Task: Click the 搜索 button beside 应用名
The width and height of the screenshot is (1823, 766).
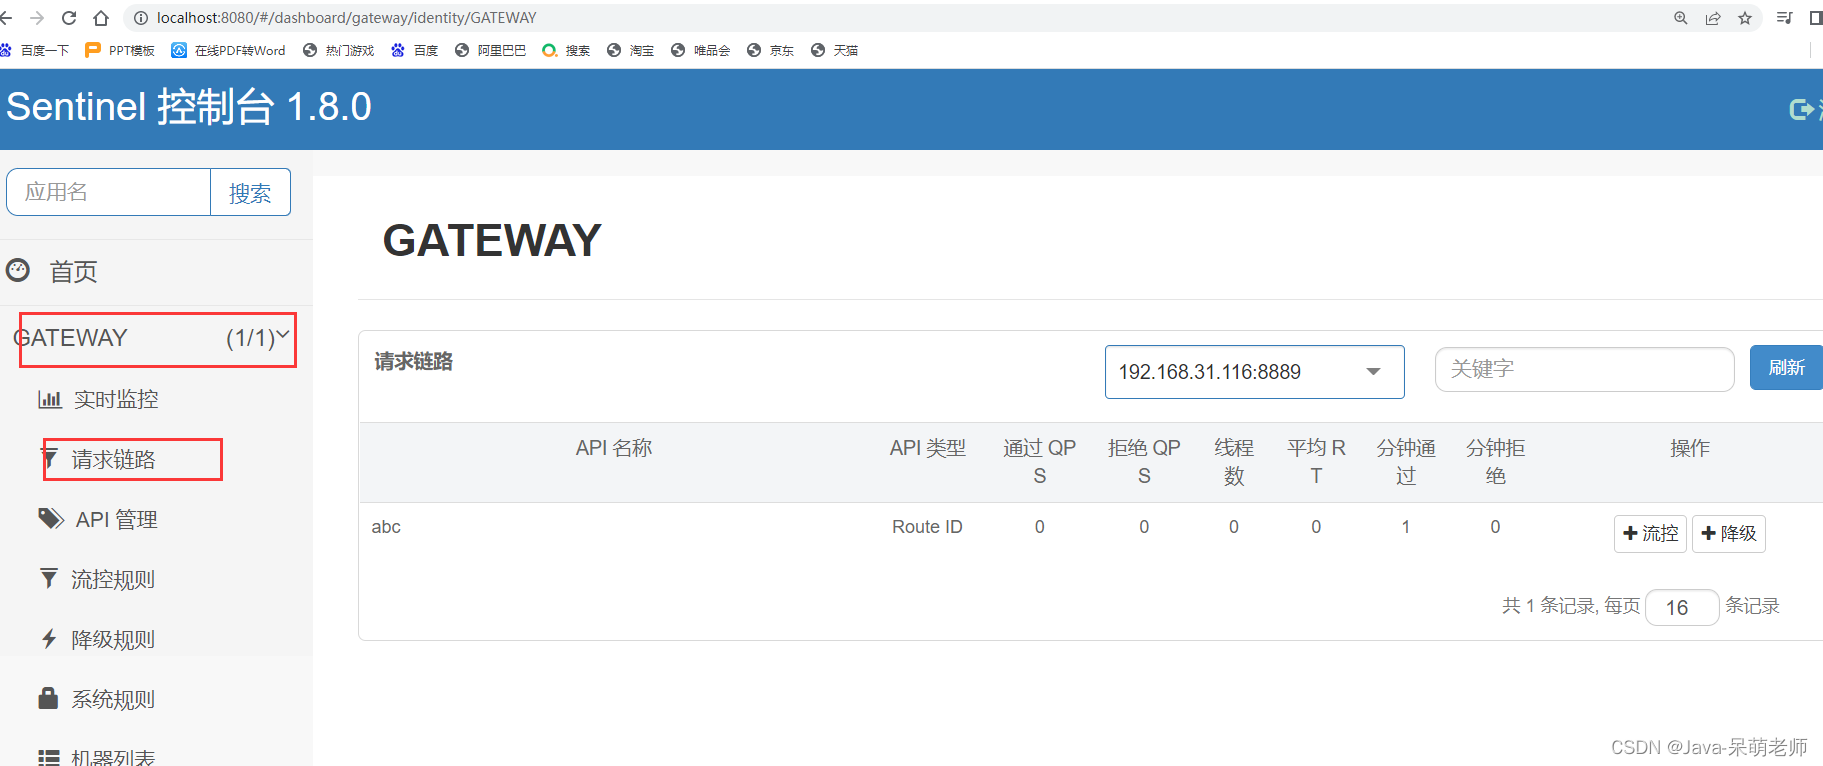Action: coord(250,192)
